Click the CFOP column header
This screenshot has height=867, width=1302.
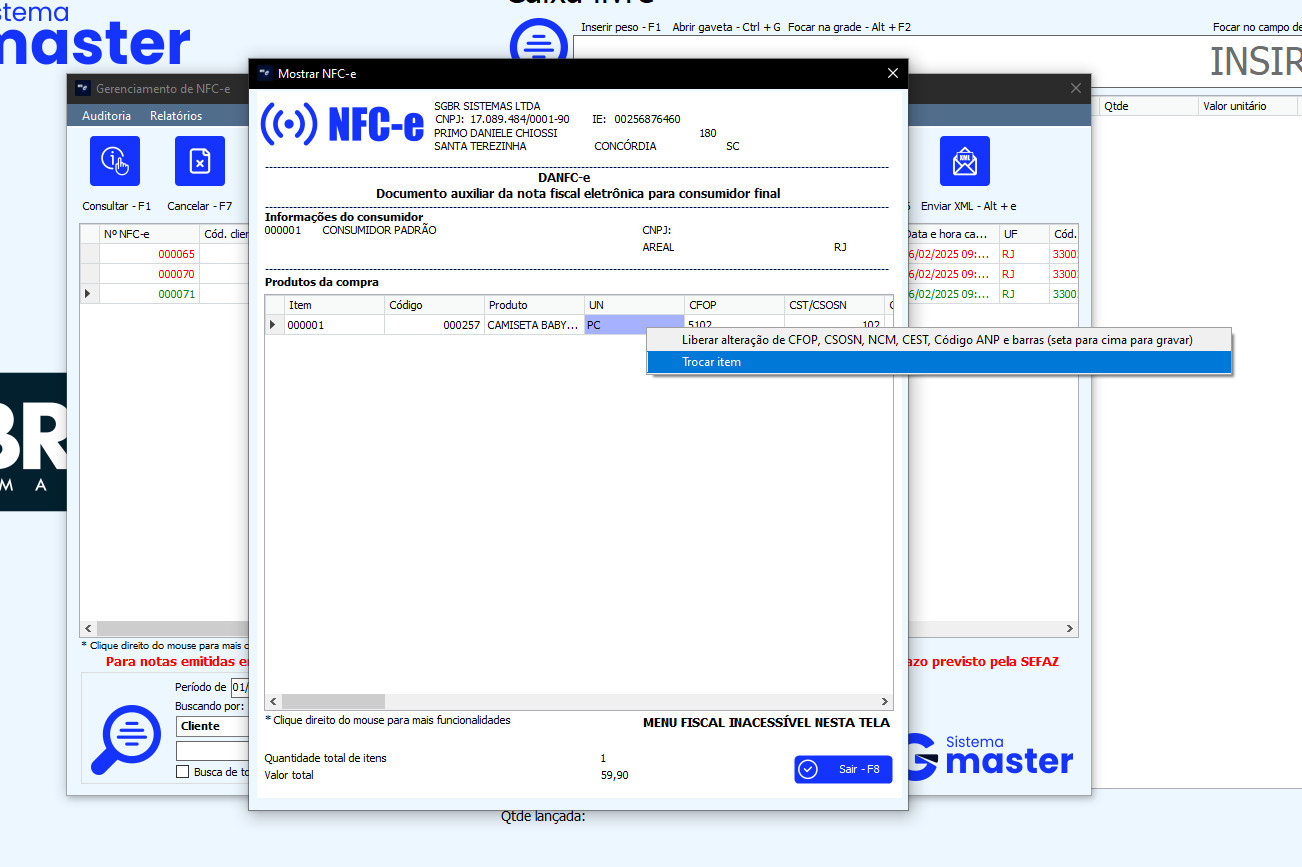tap(734, 305)
